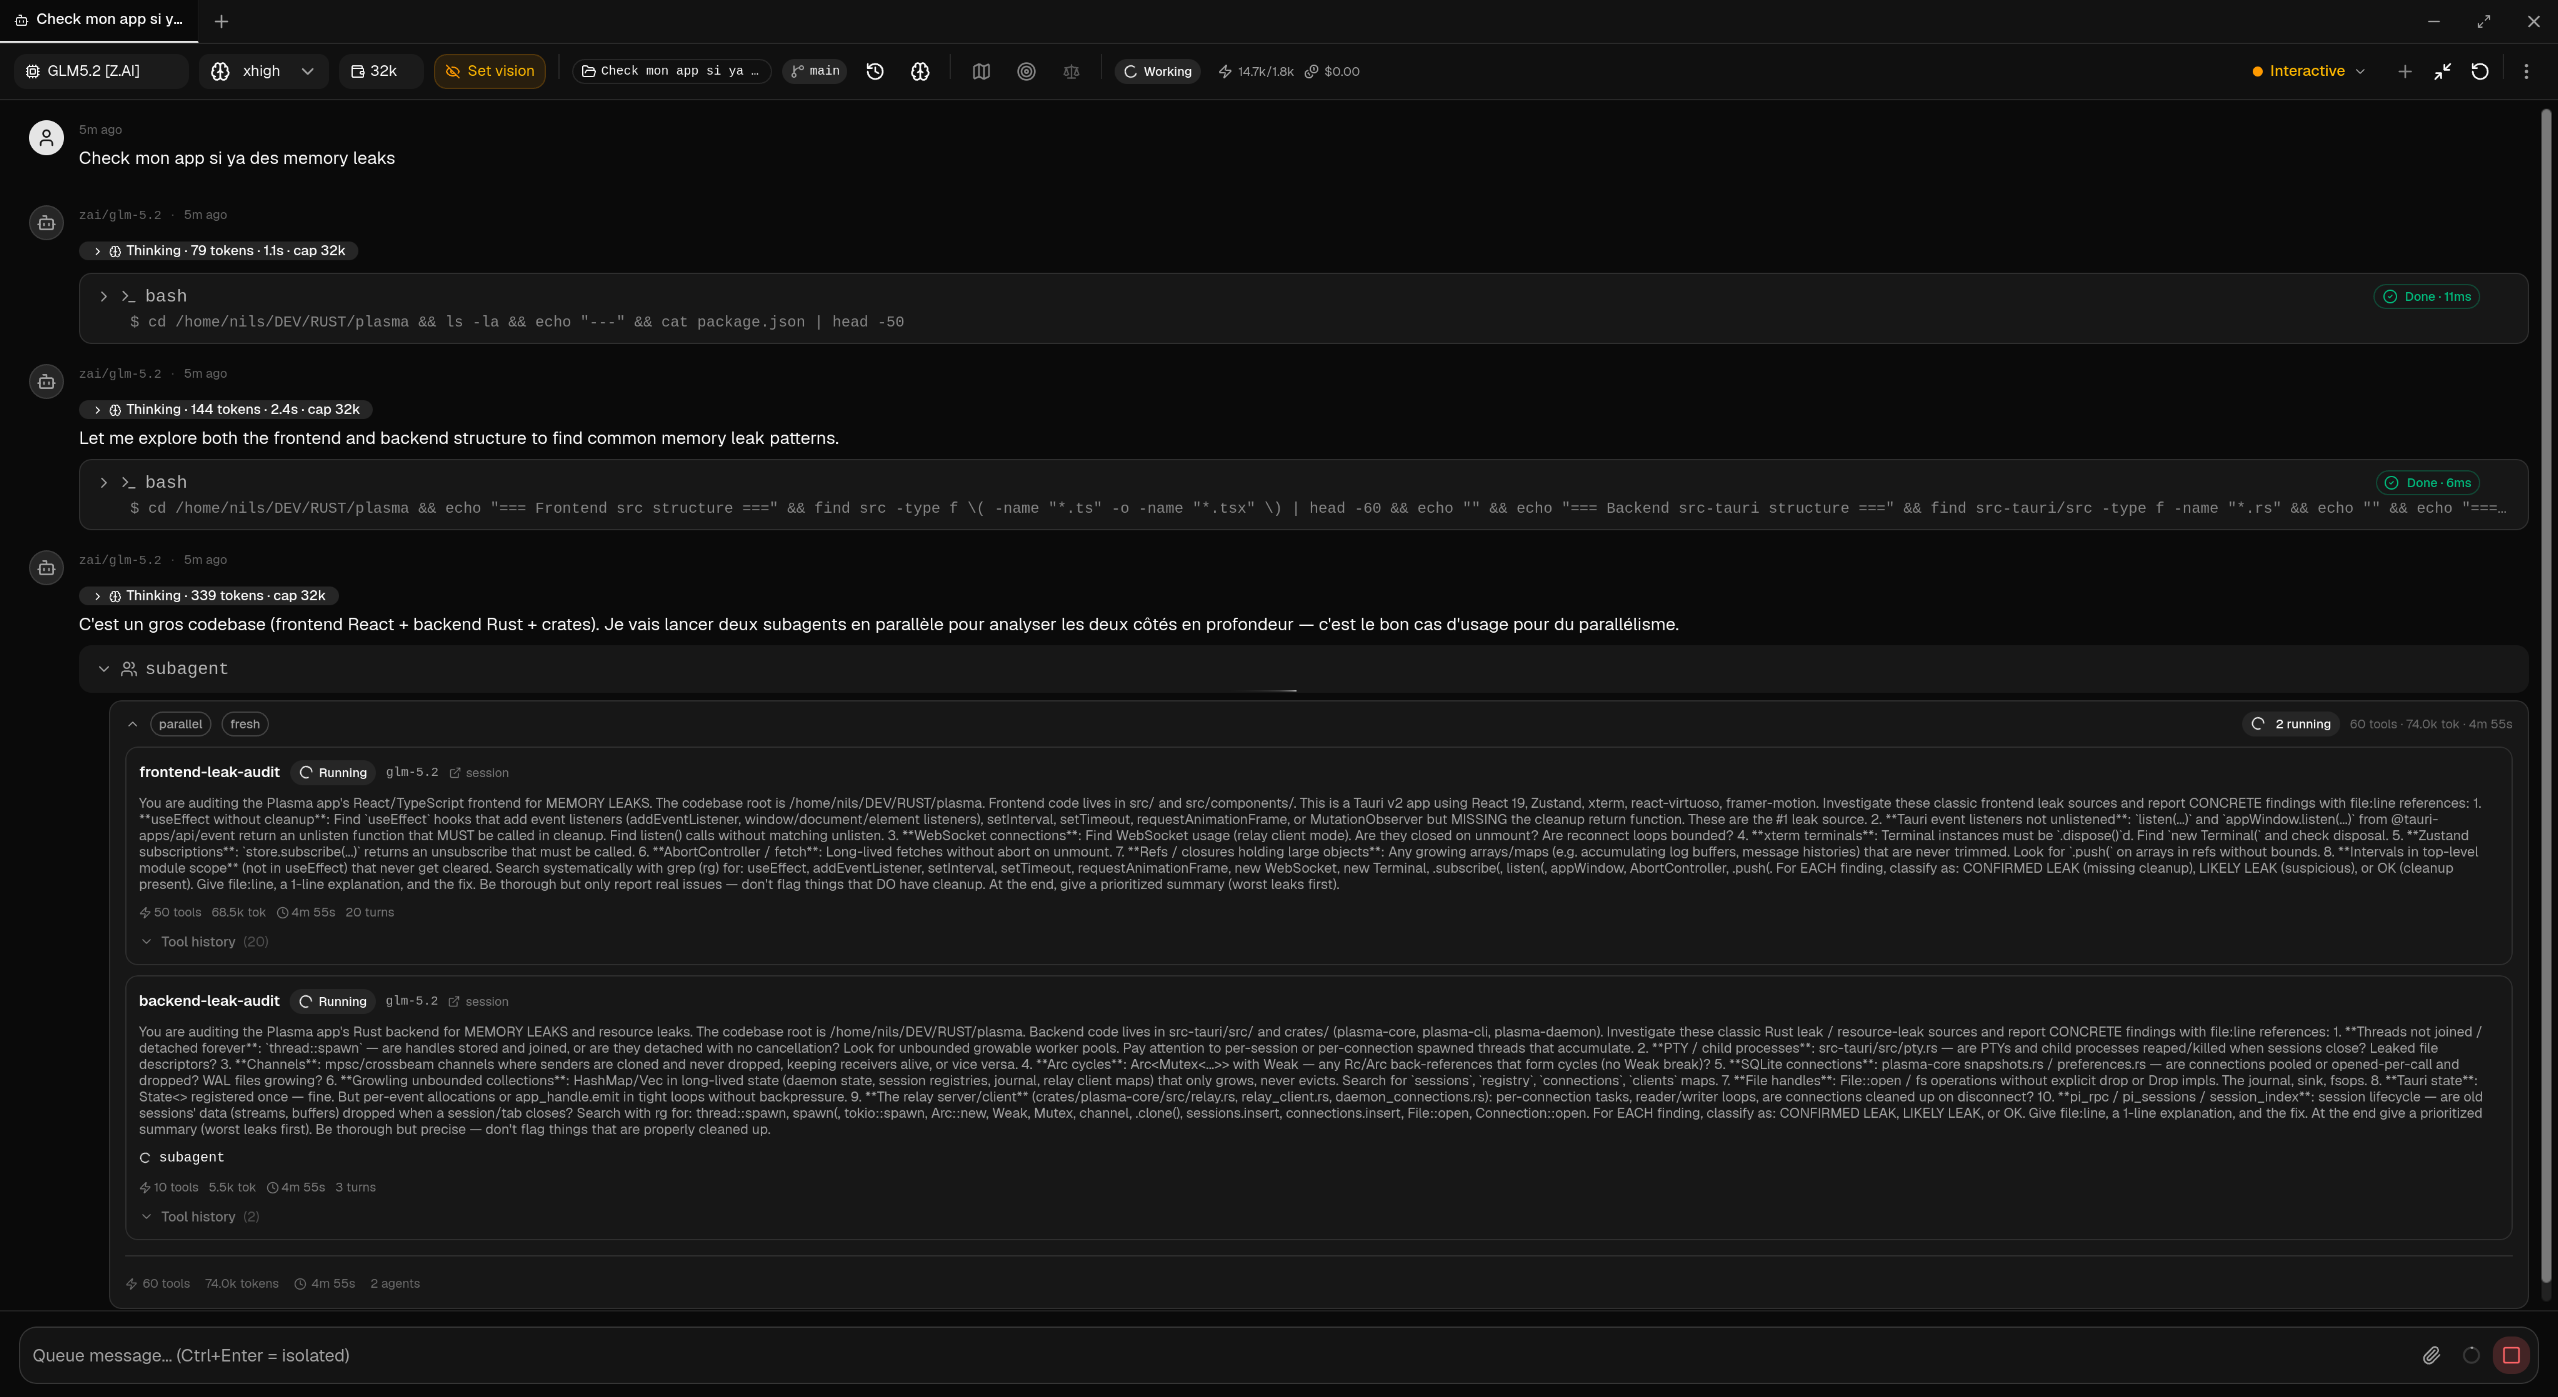Image resolution: width=2558 pixels, height=1397 pixels.
Task: Click the plus icon beside Interactive
Action: [2405, 71]
